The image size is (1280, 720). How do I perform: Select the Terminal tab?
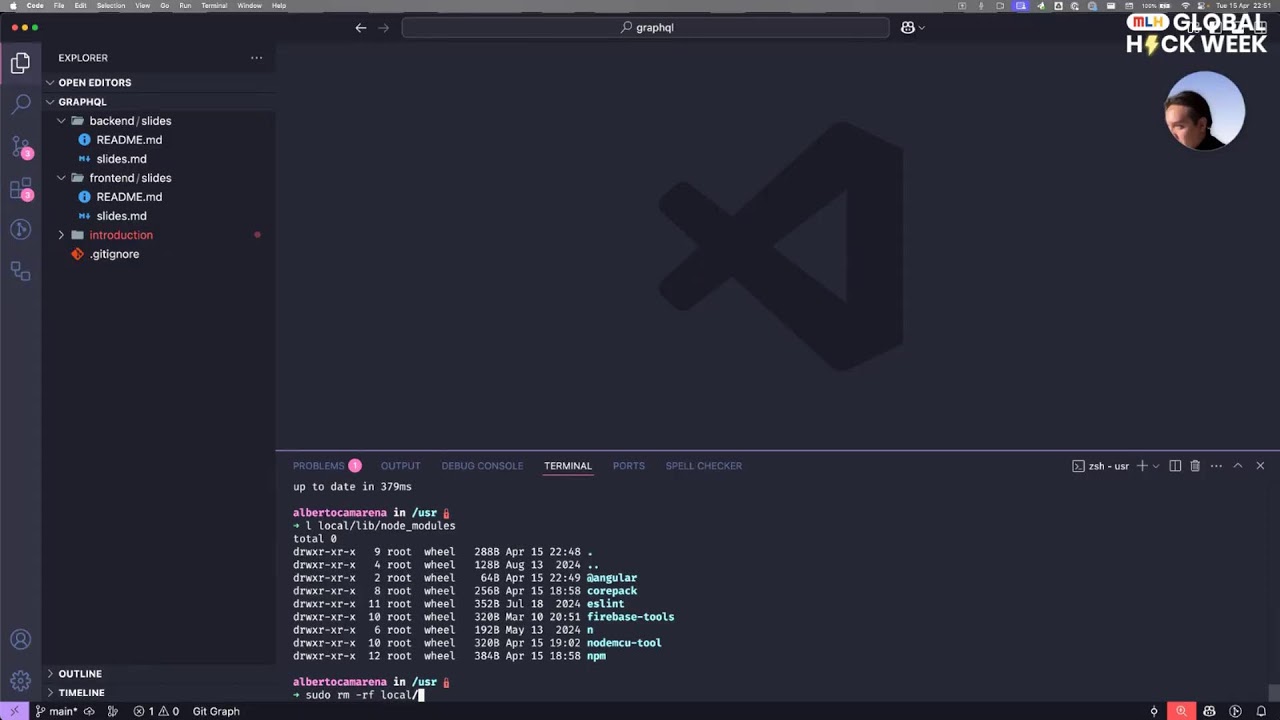coord(568,466)
